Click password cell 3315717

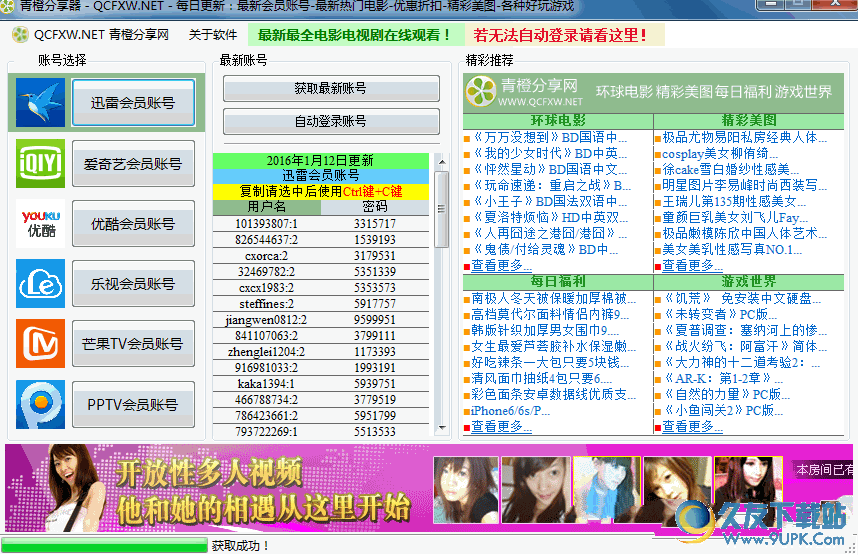click(x=375, y=223)
